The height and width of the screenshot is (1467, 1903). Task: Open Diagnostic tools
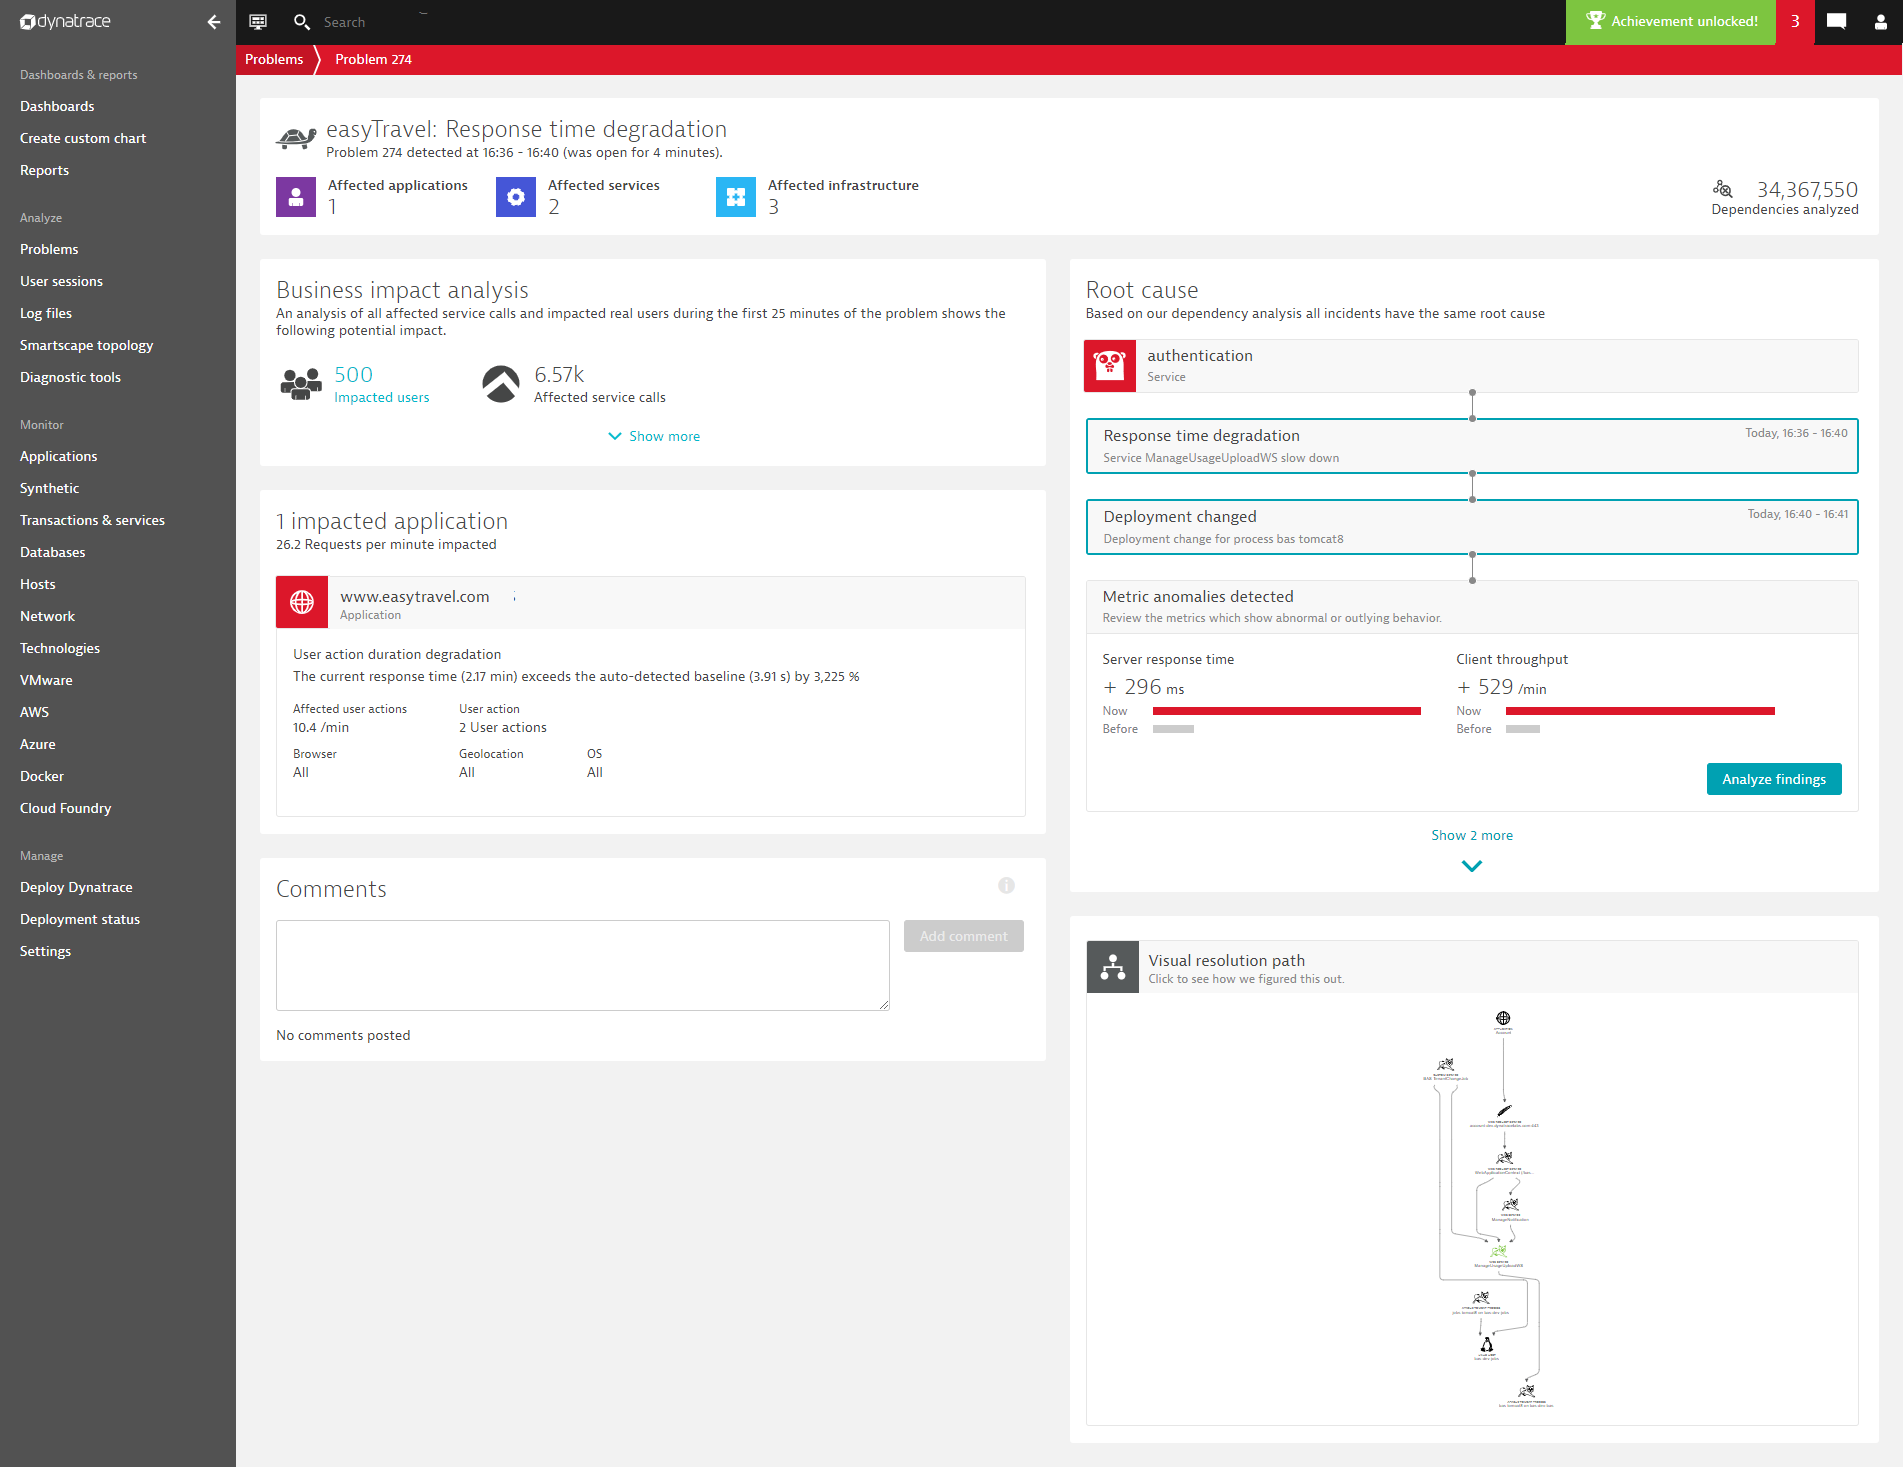pyautogui.click(x=70, y=377)
